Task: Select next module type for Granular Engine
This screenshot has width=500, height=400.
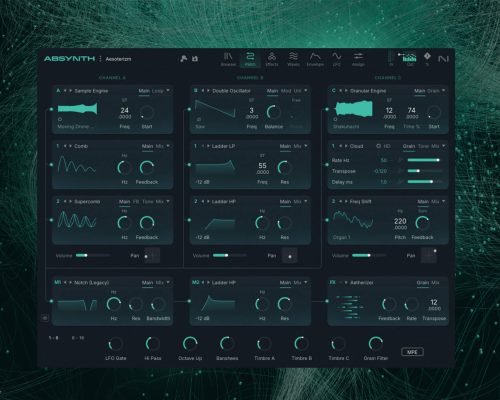Action: [x=346, y=91]
